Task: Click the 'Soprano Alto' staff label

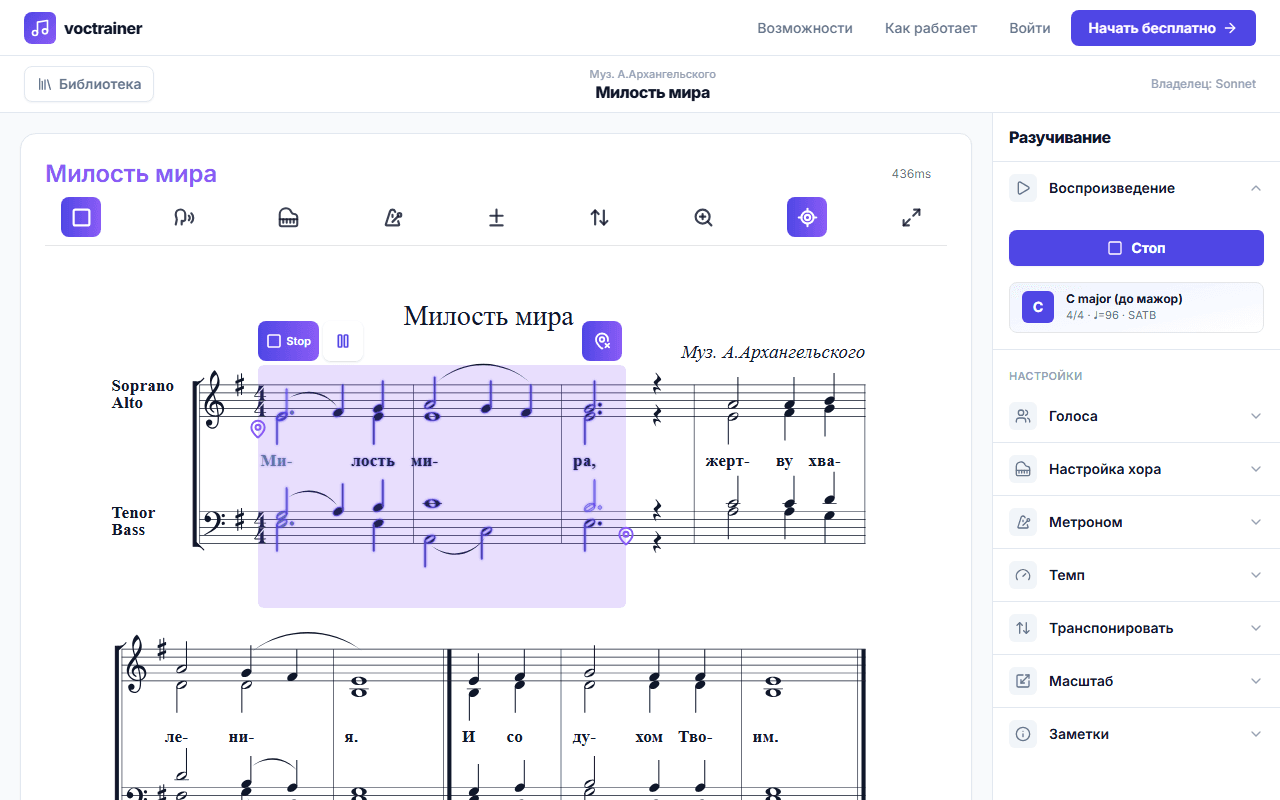Action: (x=143, y=394)
